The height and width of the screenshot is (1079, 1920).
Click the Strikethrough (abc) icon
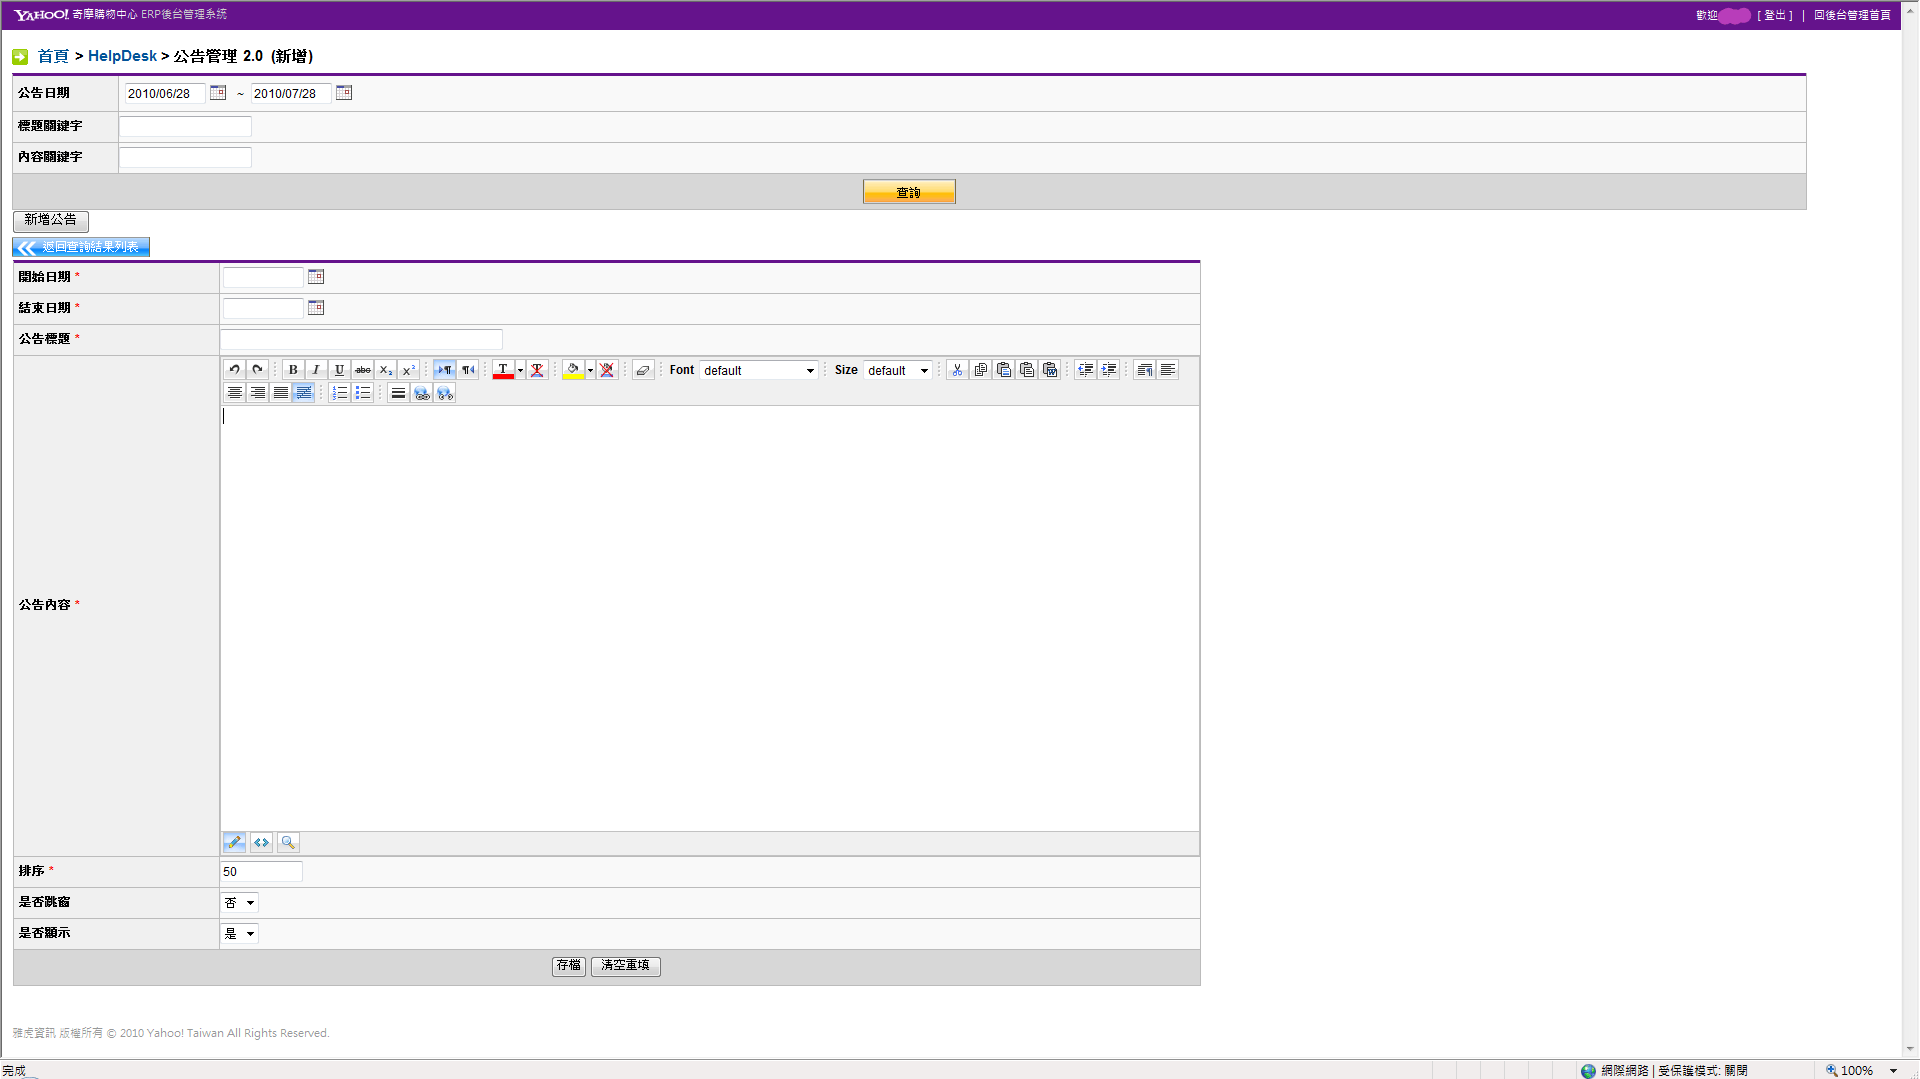coord(363,370)
